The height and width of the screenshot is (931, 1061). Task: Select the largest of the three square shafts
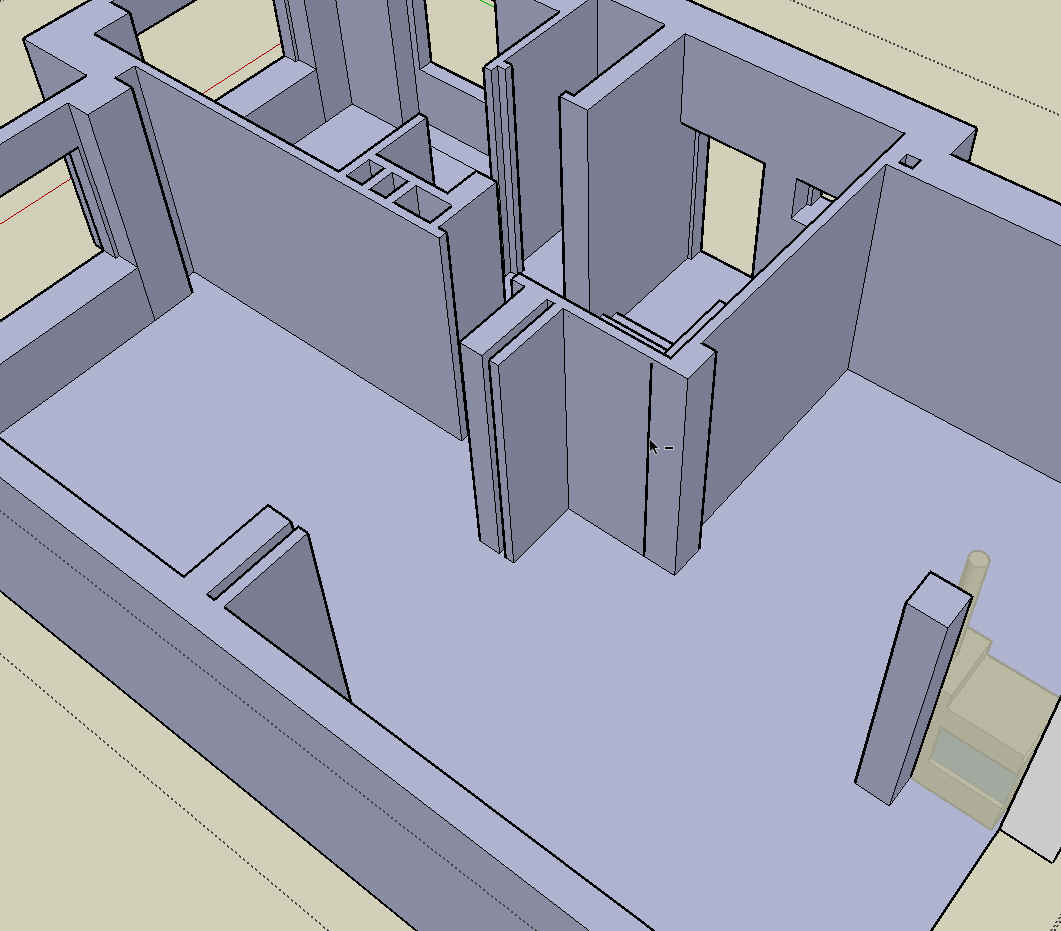coord(422,202)
